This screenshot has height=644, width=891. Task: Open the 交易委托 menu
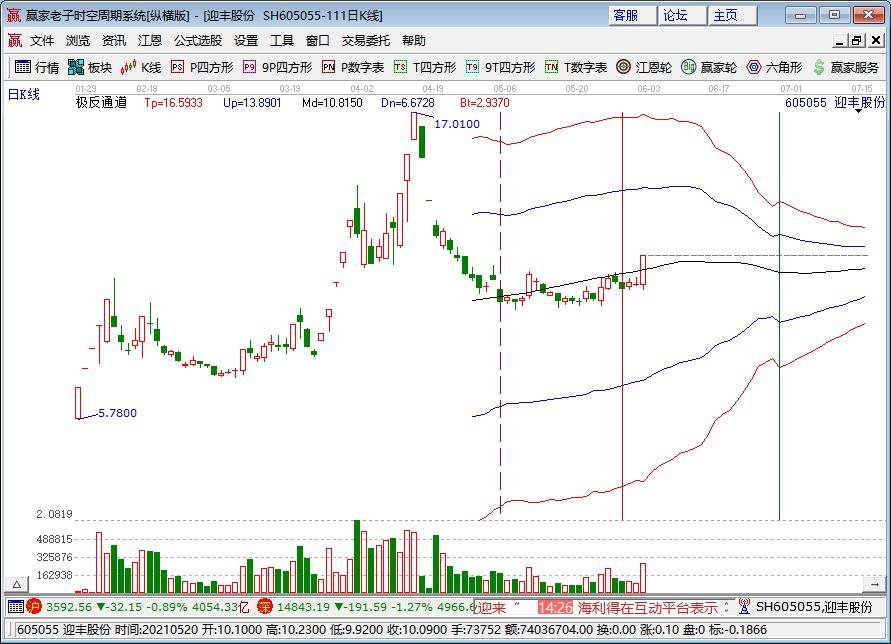tap(365, 40)
